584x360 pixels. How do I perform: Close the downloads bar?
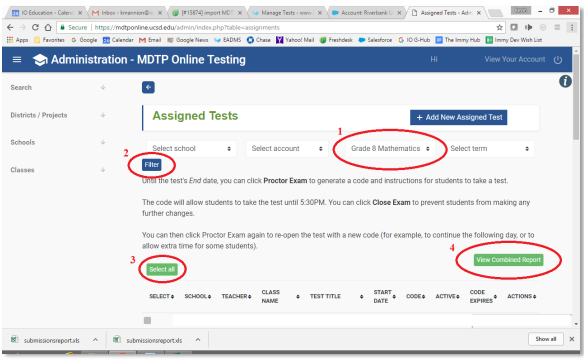(x=572, y=339)
